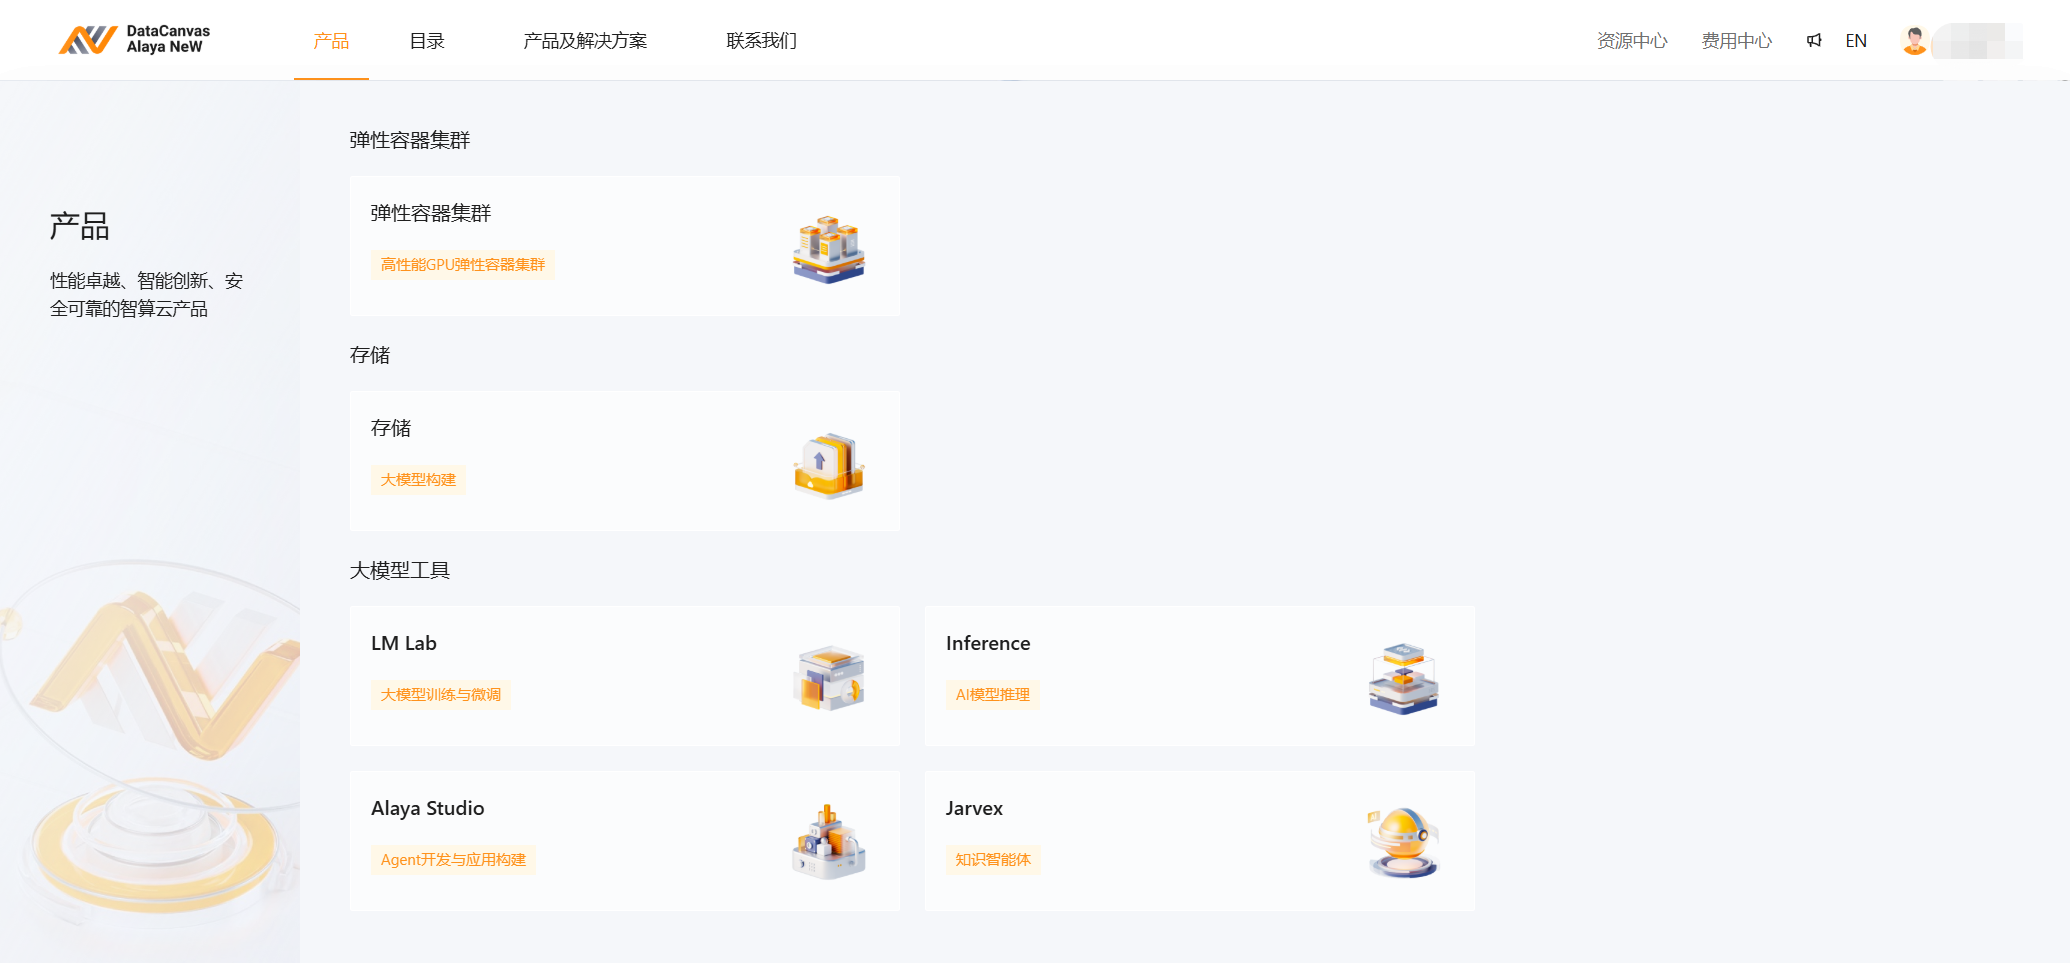Open the 目录 menu item

[427, 41]
